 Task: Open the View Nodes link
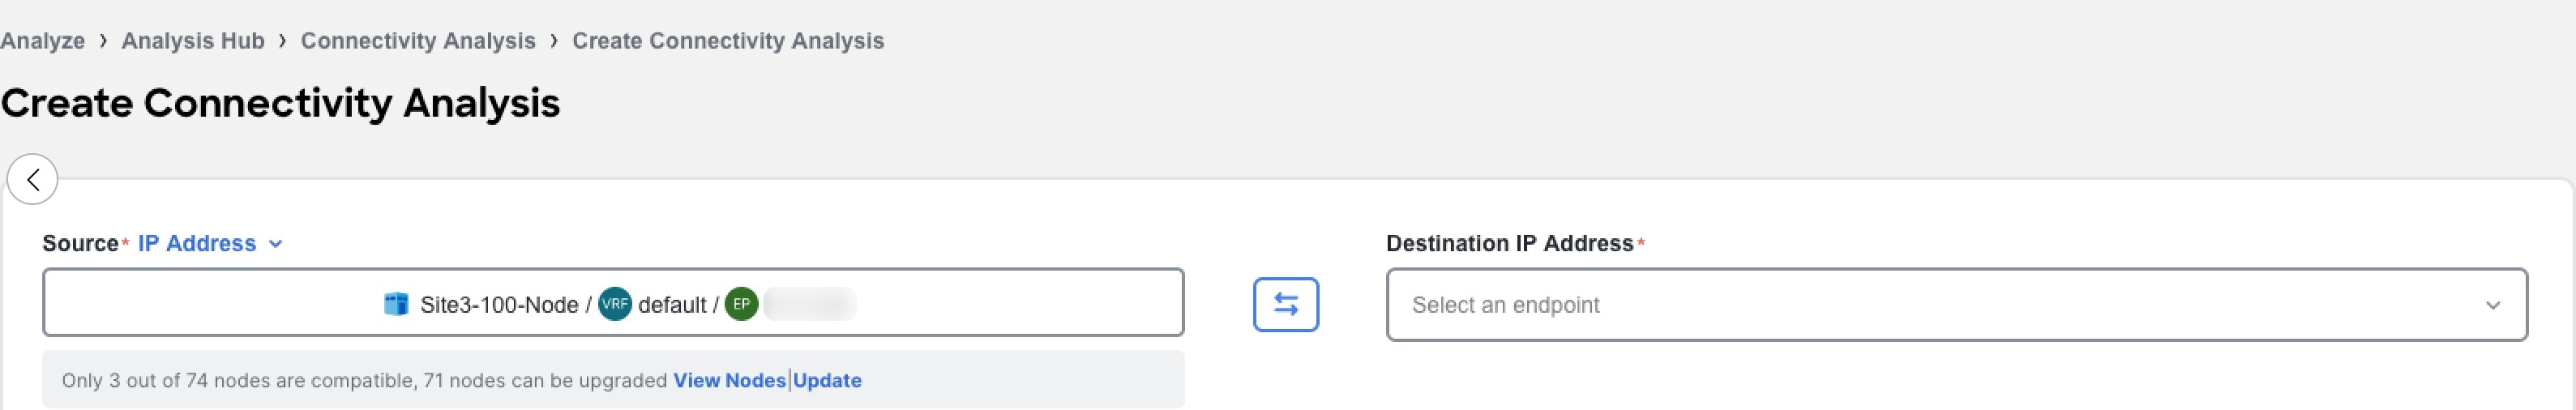[x=729, y=380]
